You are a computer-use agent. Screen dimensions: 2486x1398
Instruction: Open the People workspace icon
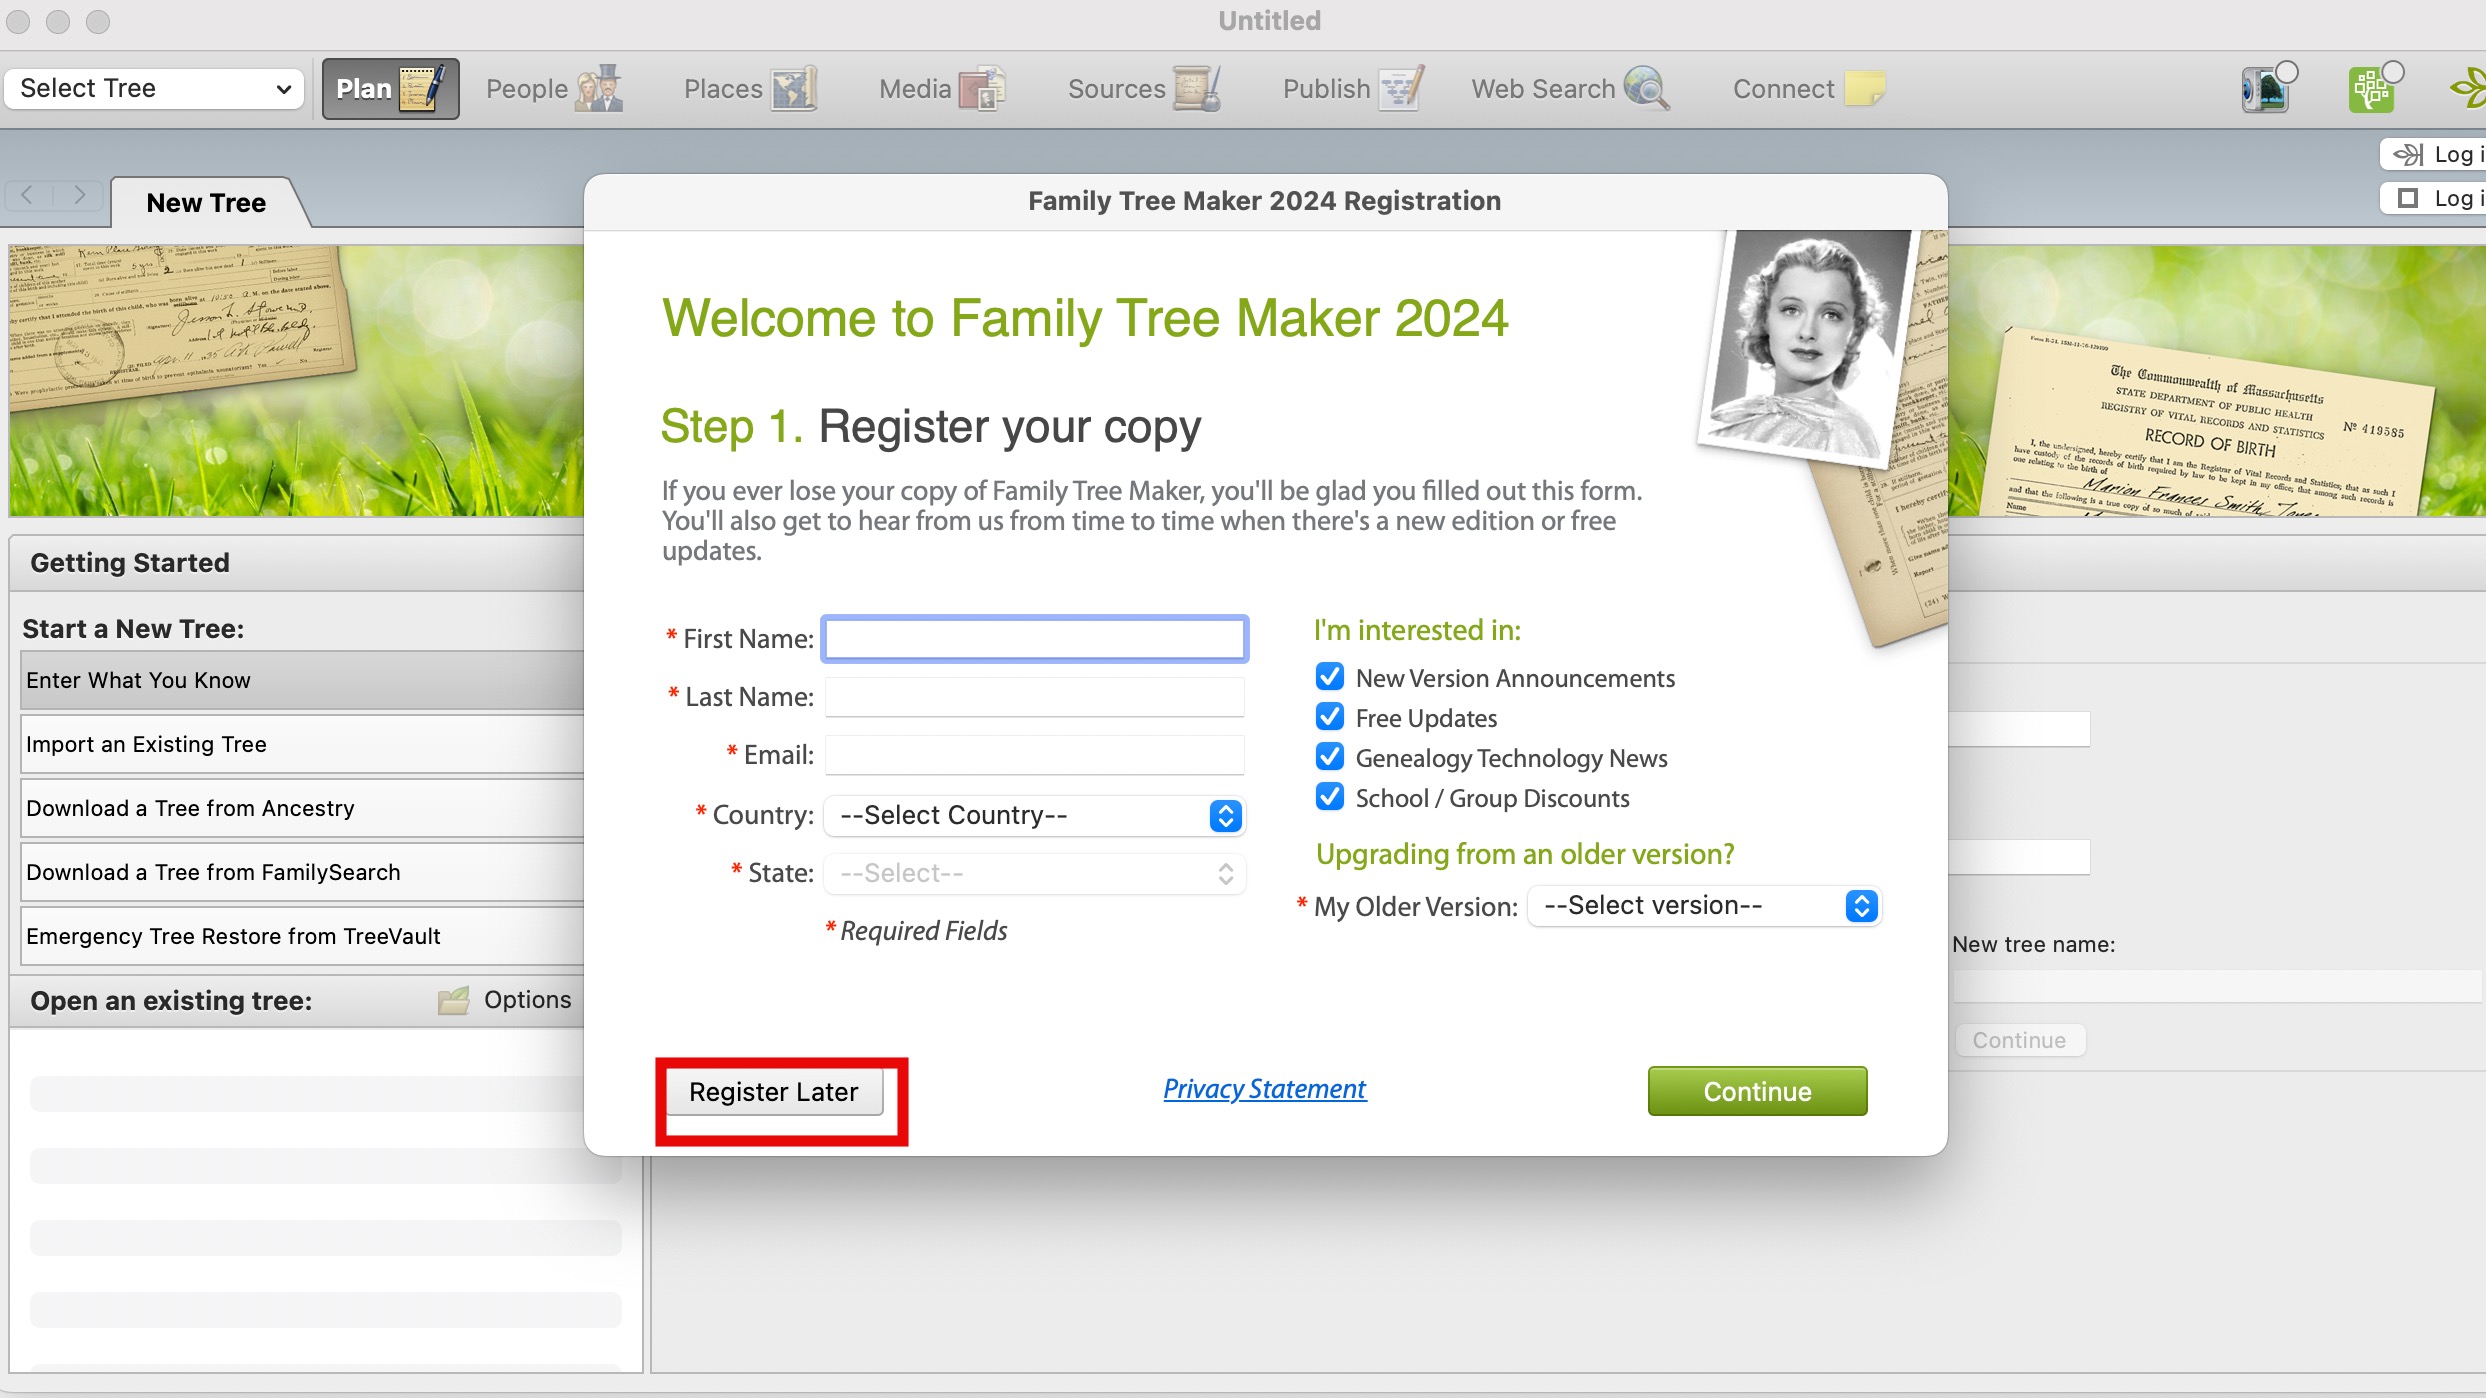coord(599,89)
